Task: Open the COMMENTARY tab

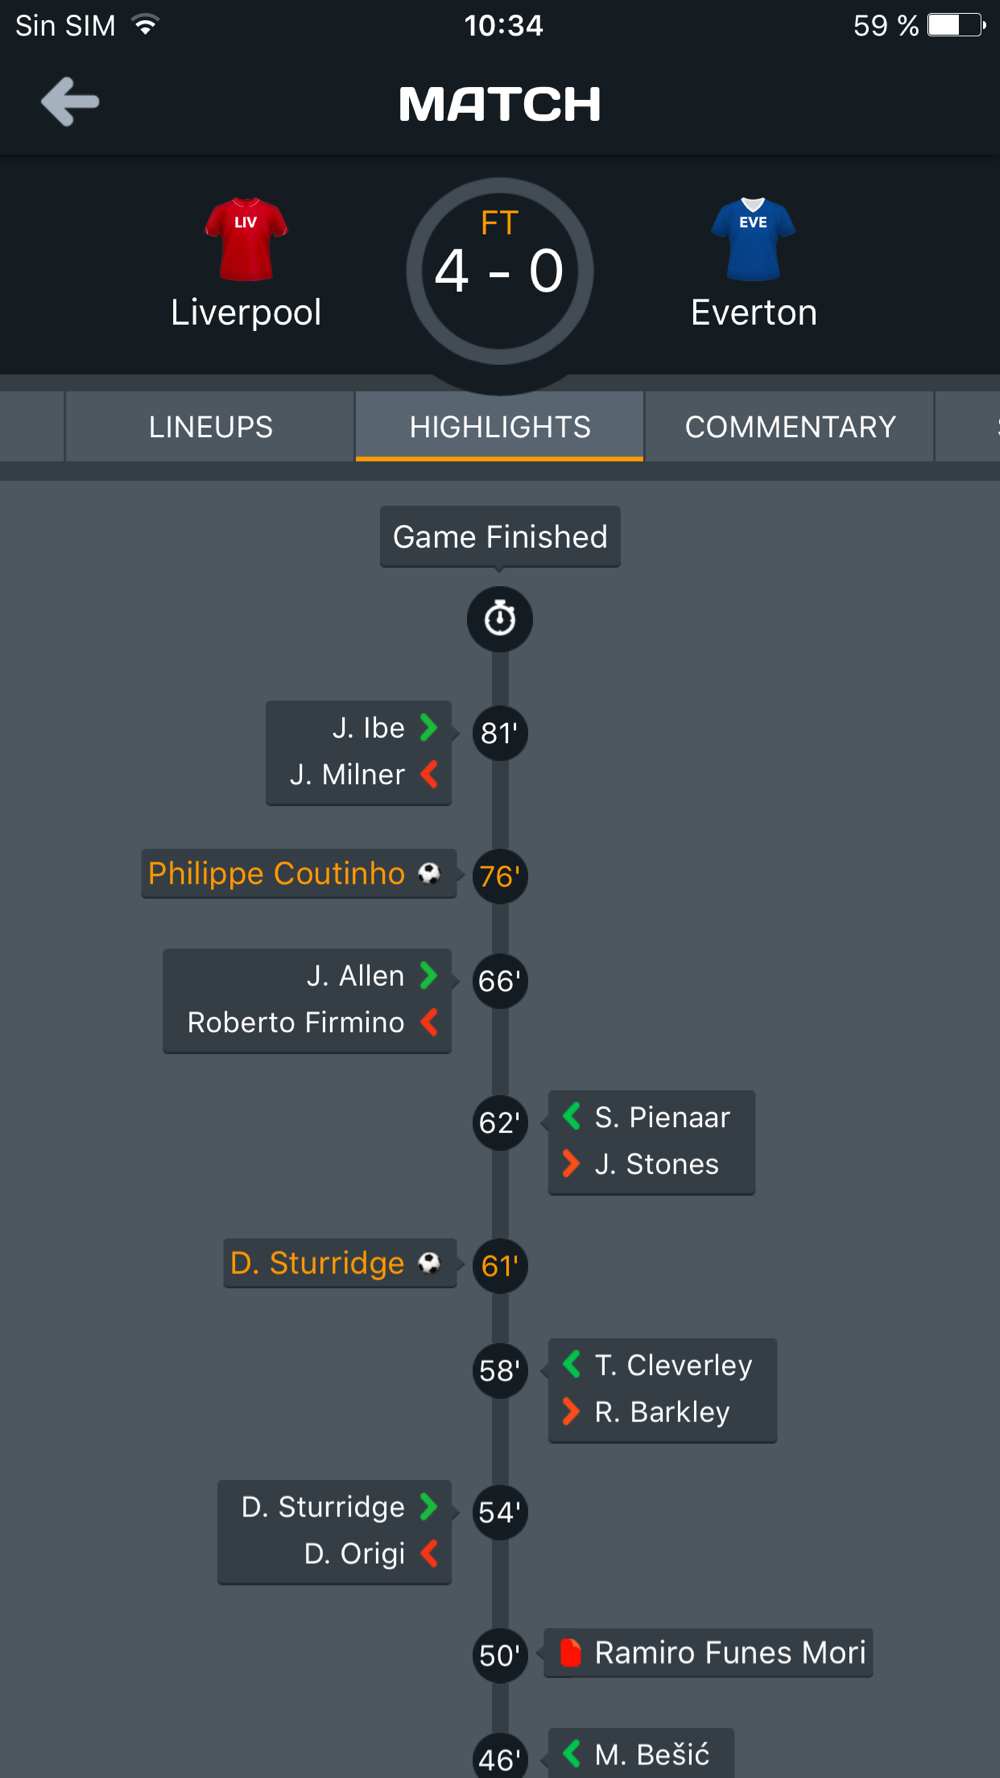Action: 790,427
